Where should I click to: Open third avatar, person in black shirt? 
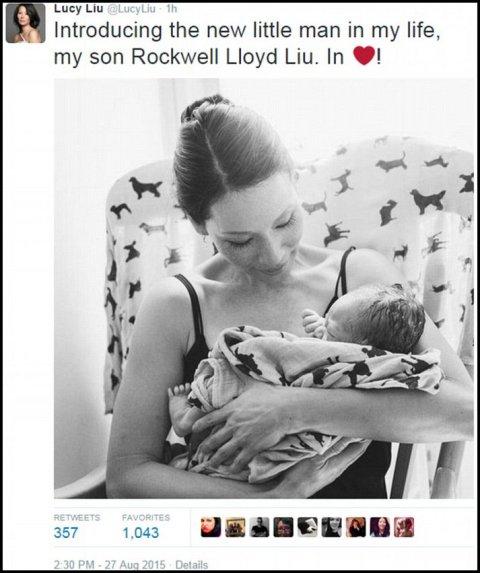click(259, 527)
